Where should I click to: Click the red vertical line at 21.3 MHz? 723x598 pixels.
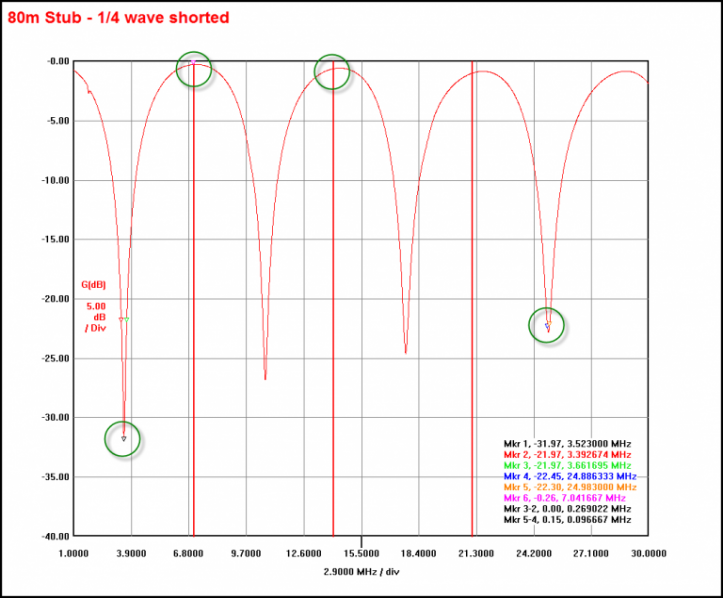coord(472,300)
